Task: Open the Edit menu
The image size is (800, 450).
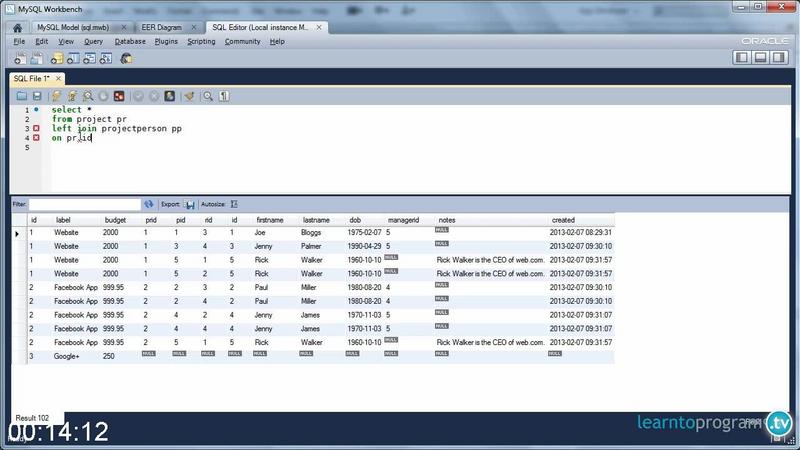Action: point(41,41)
